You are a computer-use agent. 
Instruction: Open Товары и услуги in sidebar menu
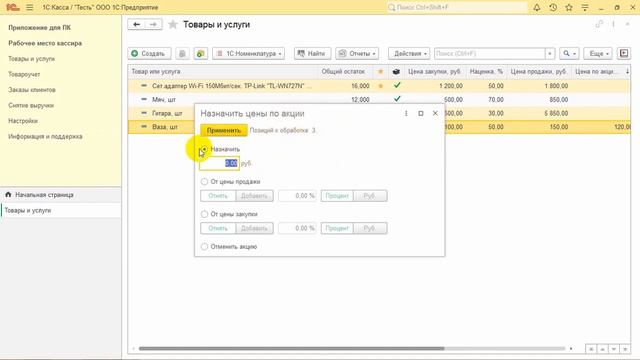31,59
